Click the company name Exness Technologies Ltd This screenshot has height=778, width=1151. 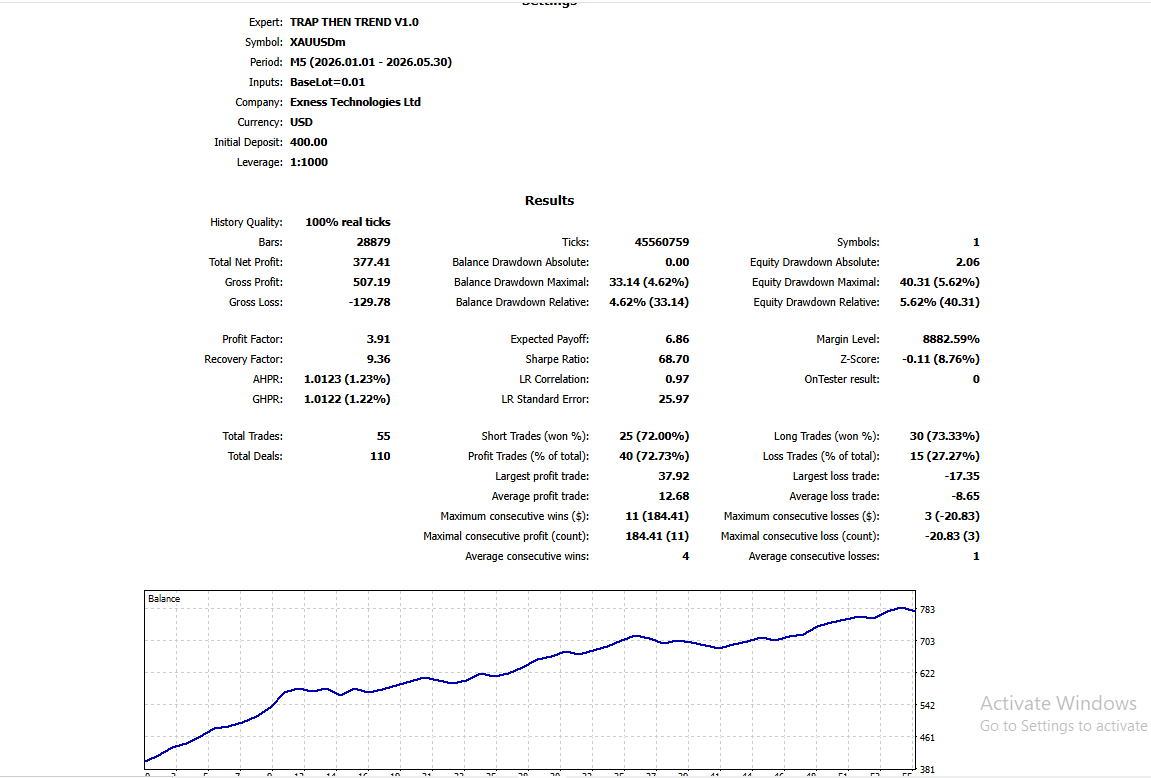[355, 102]
